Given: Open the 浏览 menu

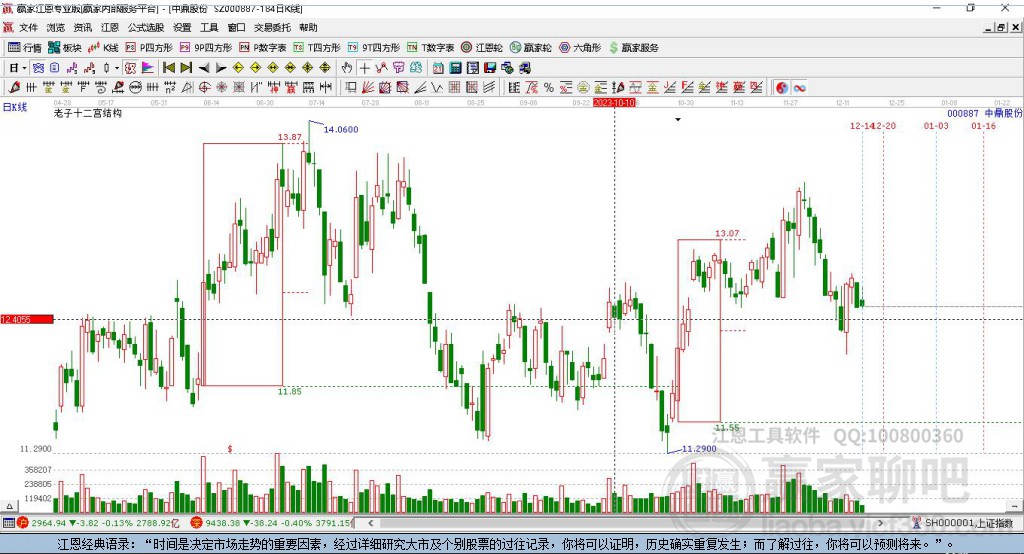Looking at the screenshot, I should coord(56,27).
